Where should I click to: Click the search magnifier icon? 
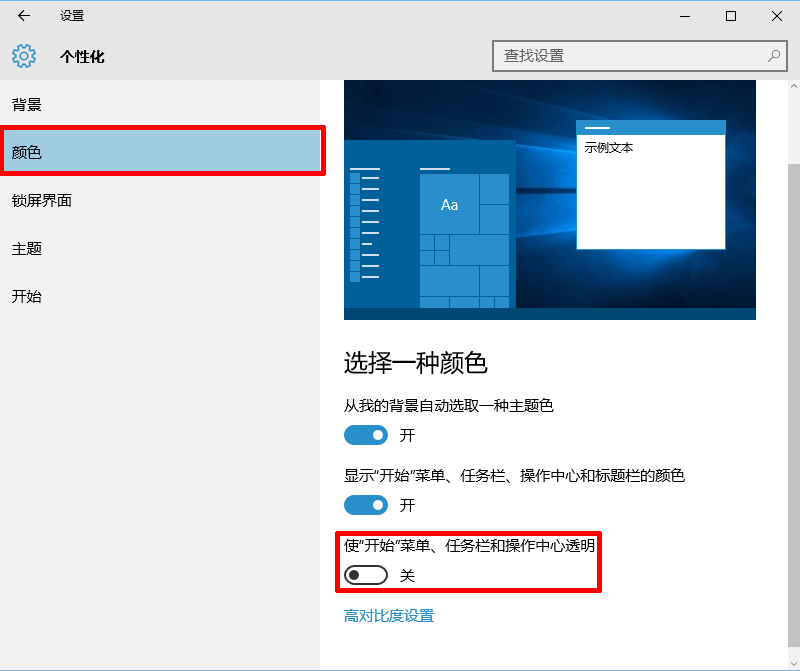pyautogui.click(x=774, y=56)
